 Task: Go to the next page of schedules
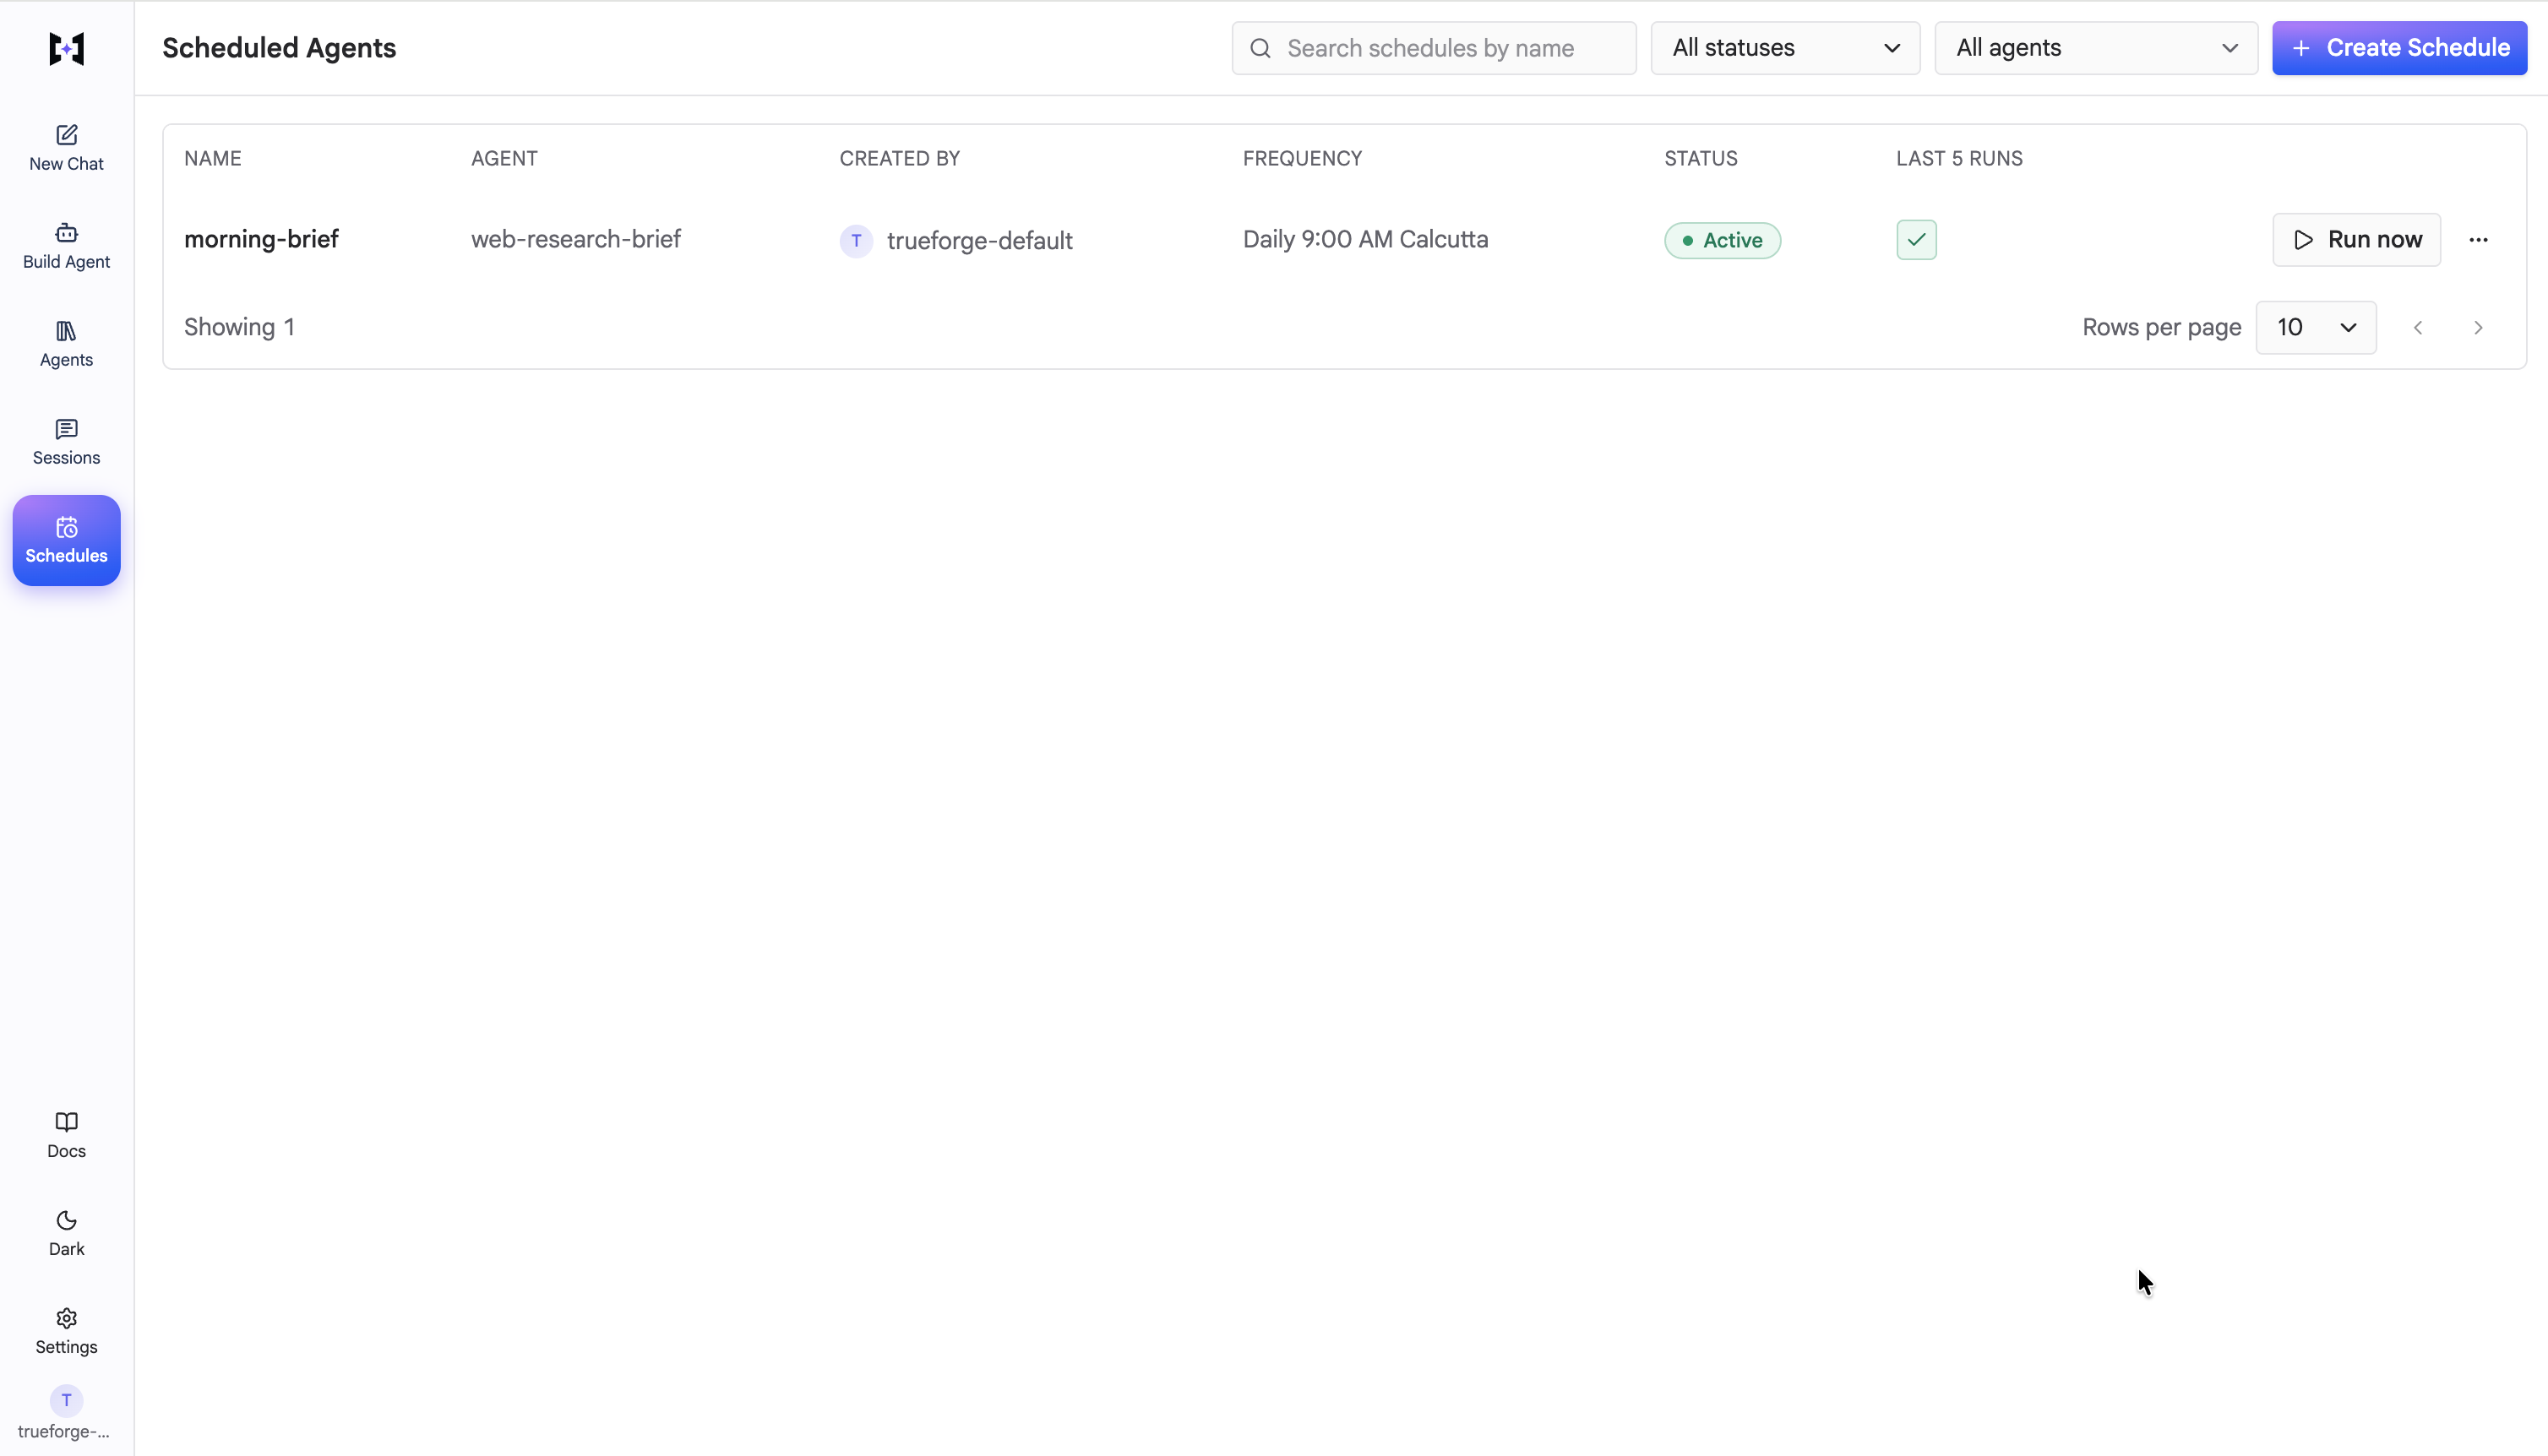pos(2478,328)
